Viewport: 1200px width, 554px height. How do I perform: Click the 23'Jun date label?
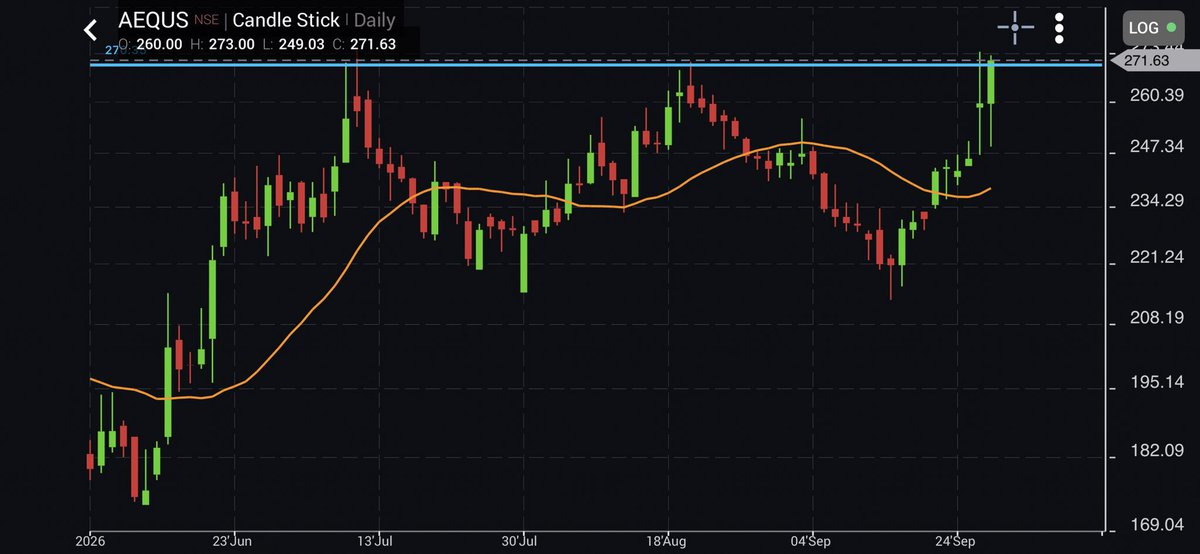[x=234, y=541]
